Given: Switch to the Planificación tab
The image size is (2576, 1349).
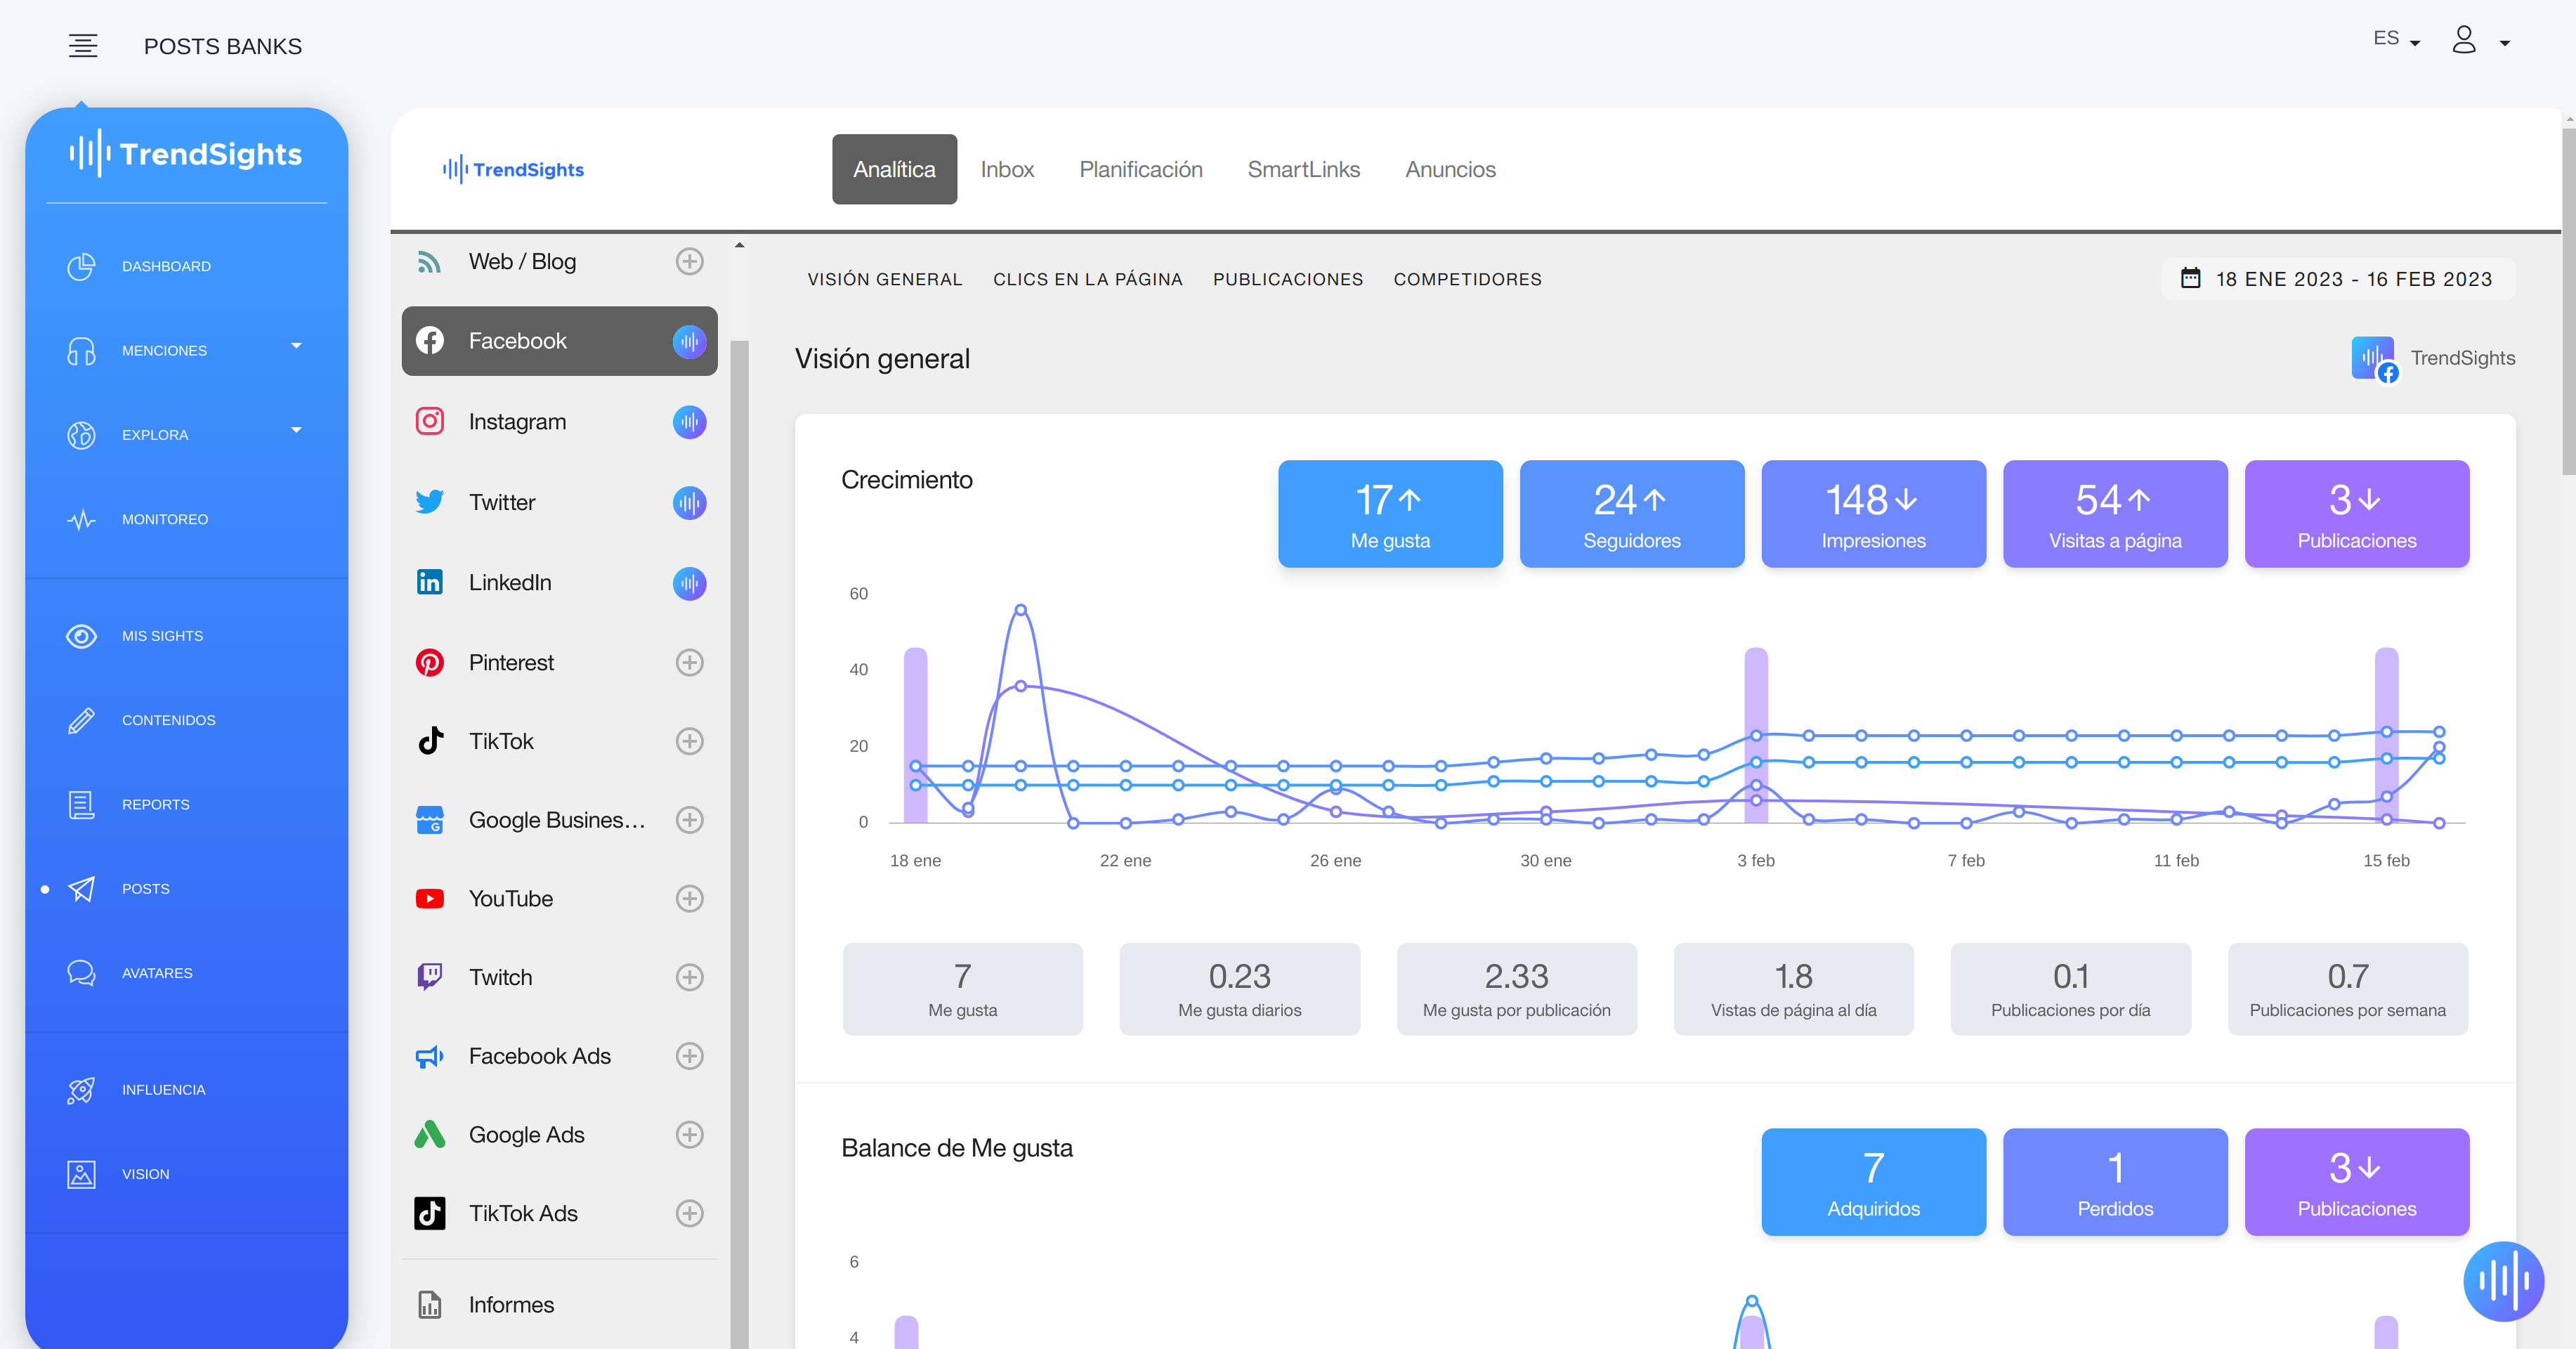Looking at the screenshot, I should (1141, 170).
